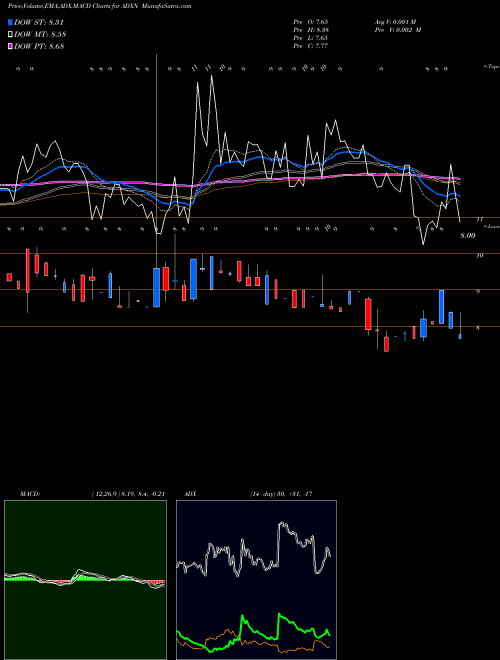Click the lowest red candle near bottom right
The height and width of the screenshot is (660, 500).
click(386, 344)
